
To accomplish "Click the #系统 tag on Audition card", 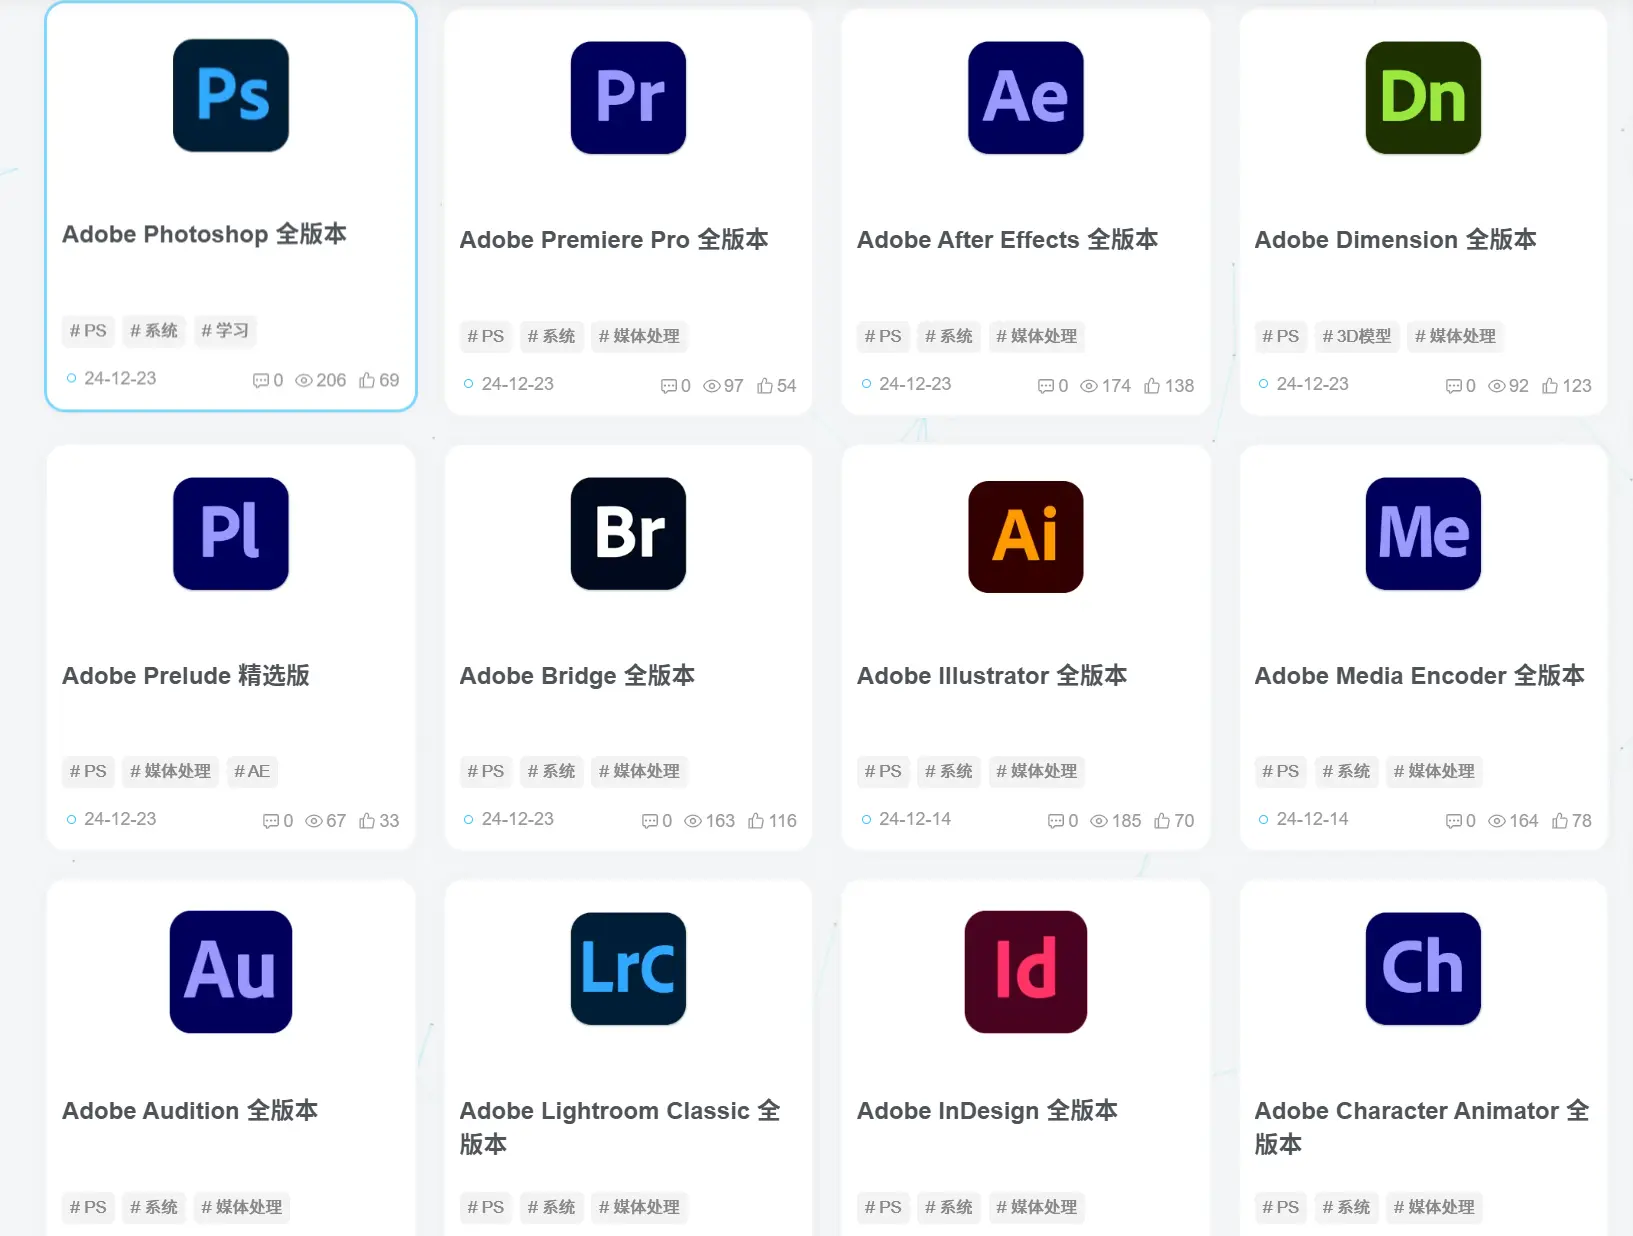I will click(154, 1207).
